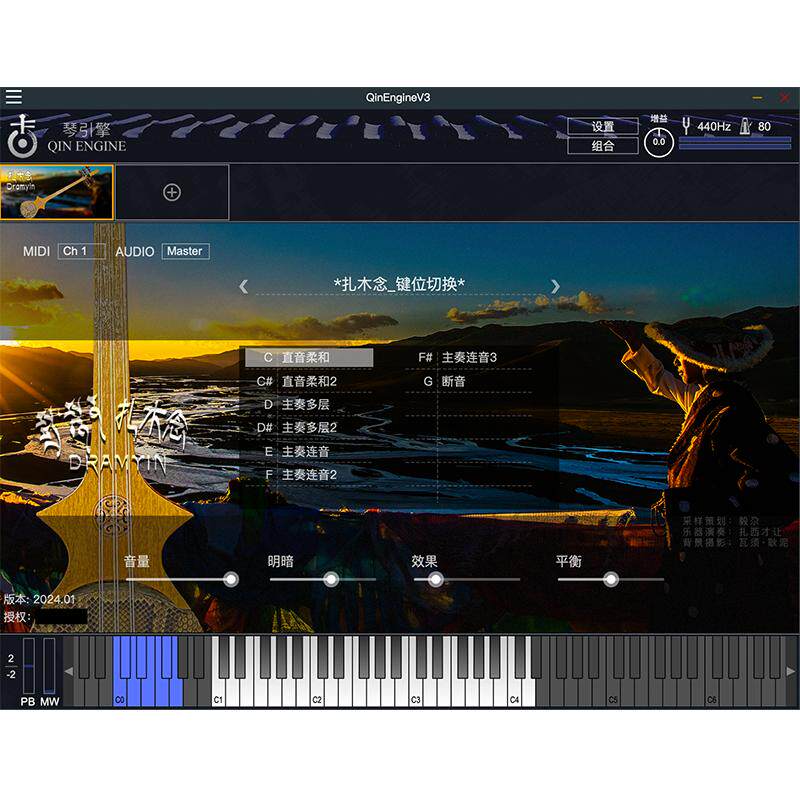Click the MW mod wheel

pos(49,665)
